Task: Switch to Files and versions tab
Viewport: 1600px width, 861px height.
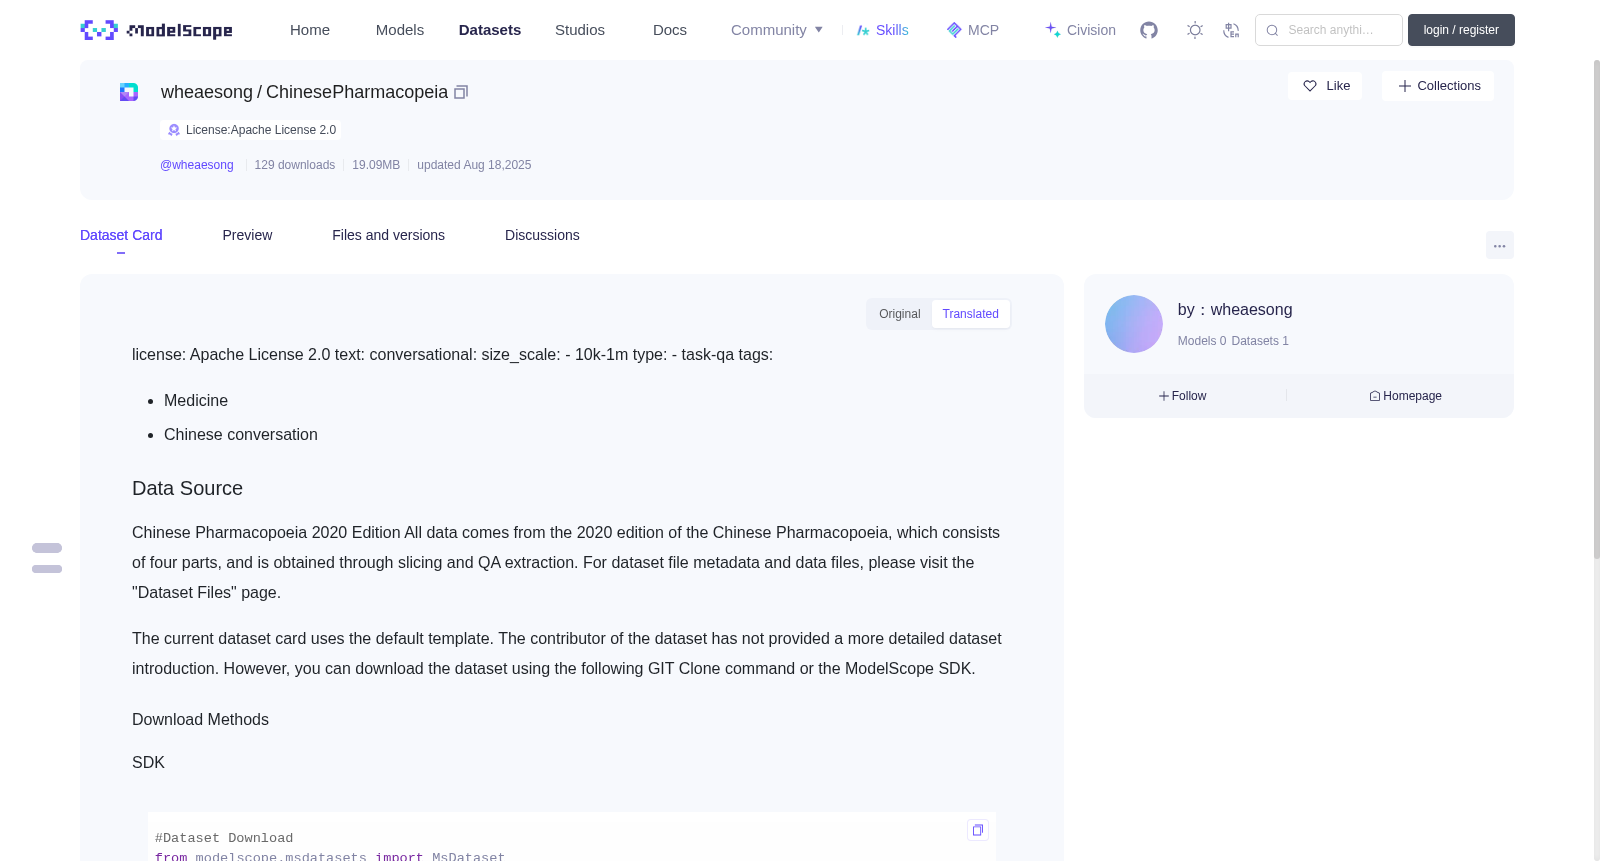Action: coord(388,235)
